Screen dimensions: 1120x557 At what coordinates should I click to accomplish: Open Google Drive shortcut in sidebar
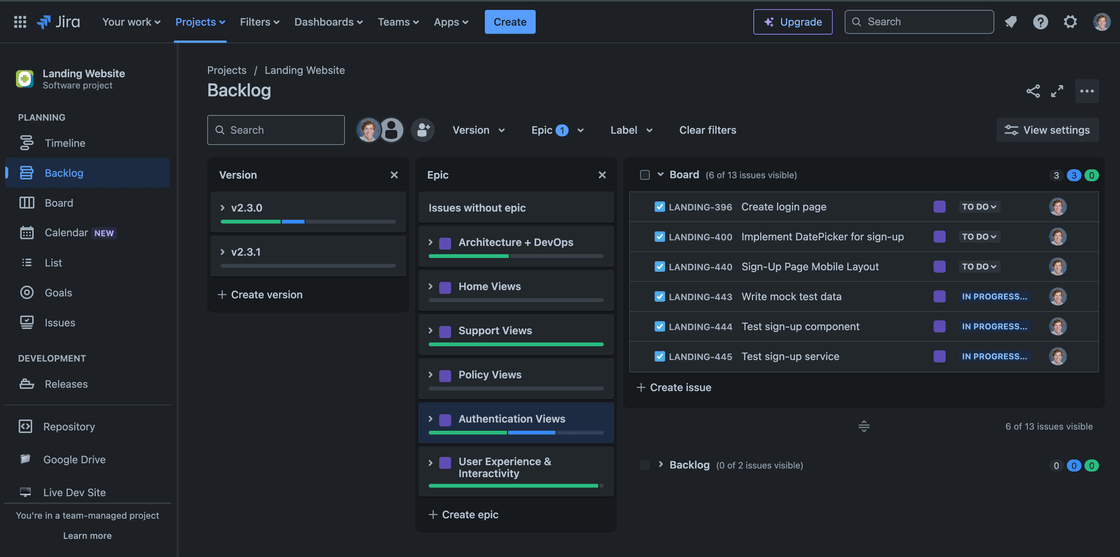tap(87, 459)
